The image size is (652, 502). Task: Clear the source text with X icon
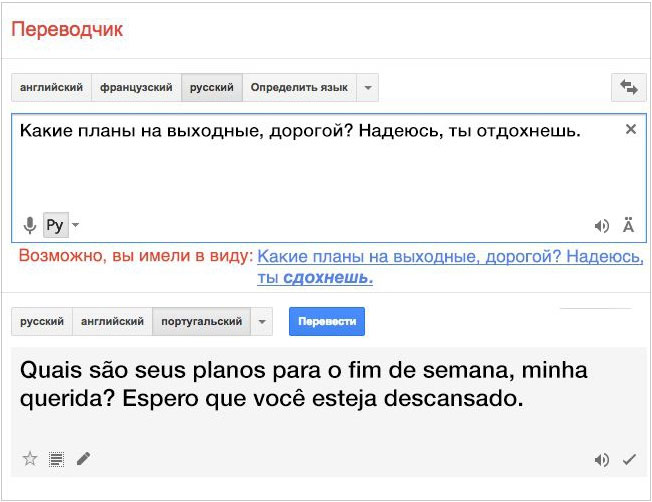tap(631, 129)
